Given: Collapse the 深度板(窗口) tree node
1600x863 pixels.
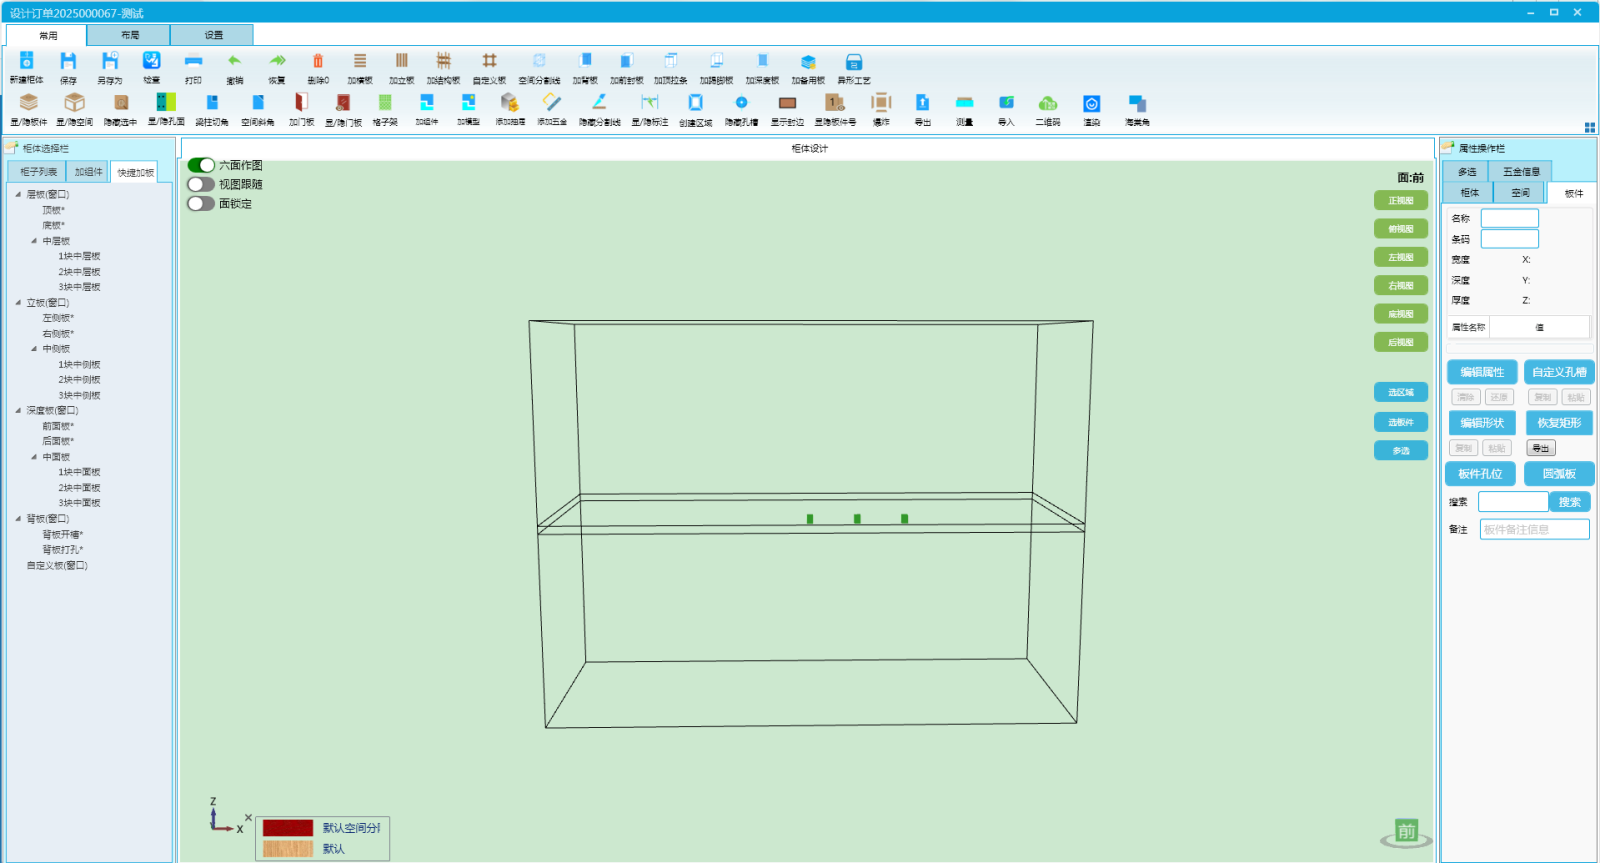Looking at the screenshot, I should pyautogui.click(x=18, y=410).
